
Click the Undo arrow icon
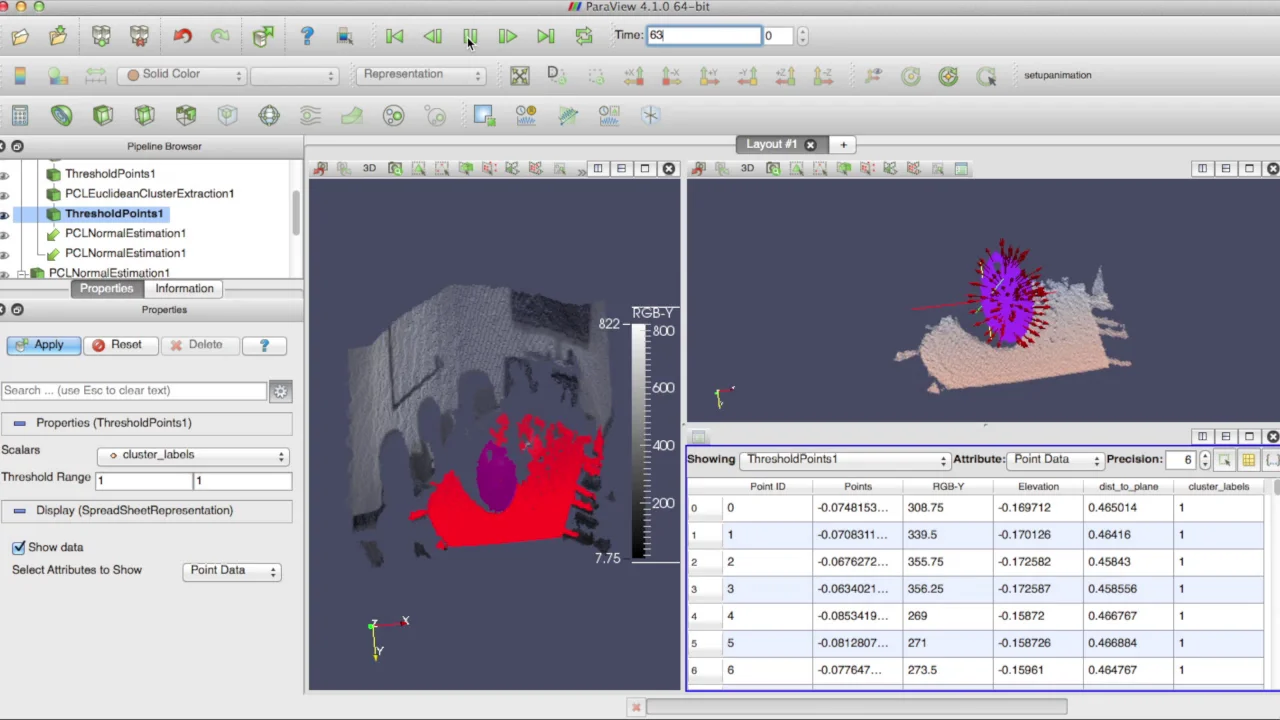pos(182,37)
